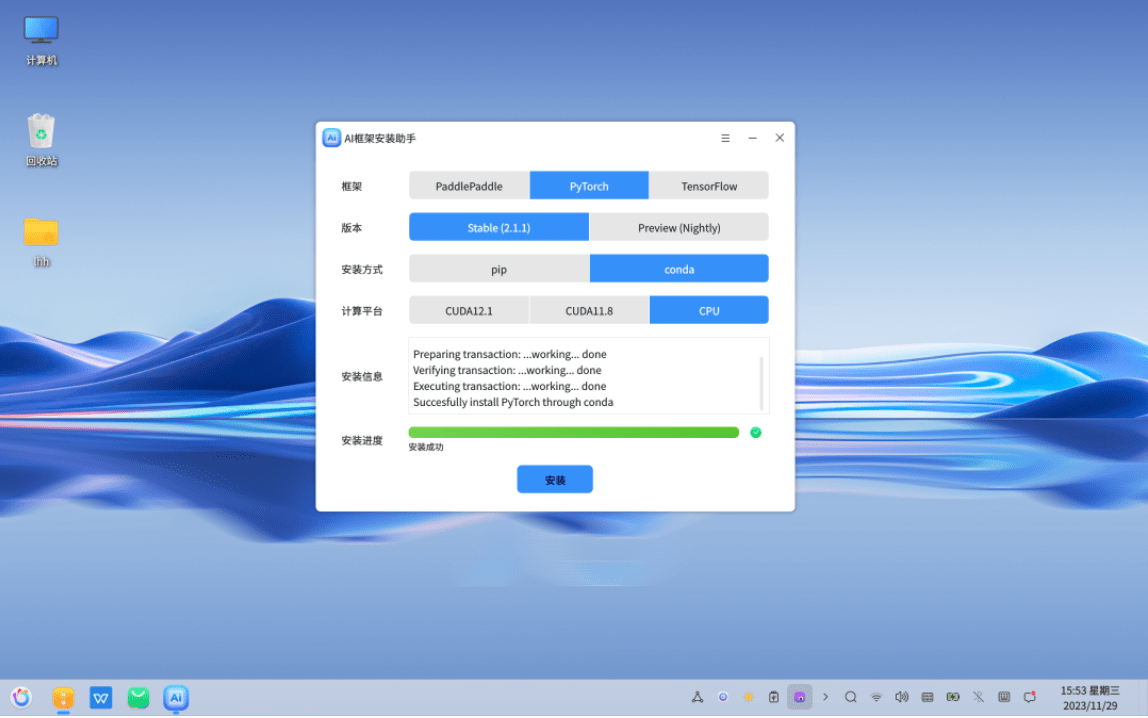The height and width of the screenshot is (718, 1148).
Task: Switch framework to TensorFlow
Action: point(709,185)
